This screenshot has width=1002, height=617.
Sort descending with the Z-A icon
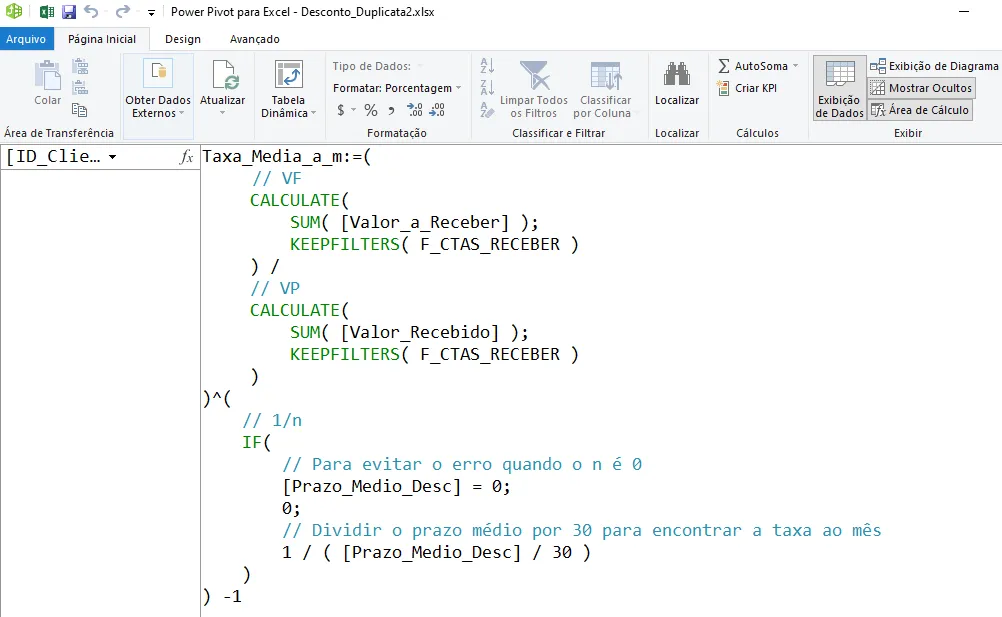pyautogui.click(x=487, y=87)
